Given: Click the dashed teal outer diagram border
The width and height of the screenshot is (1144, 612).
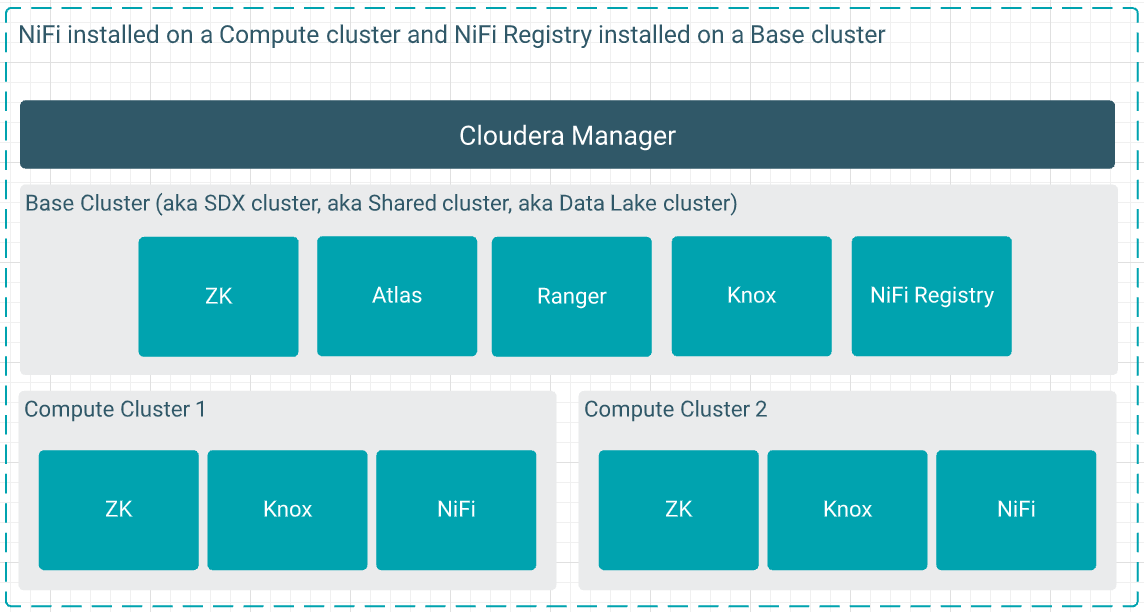Looking at the screenshot, I should [6, 300].
